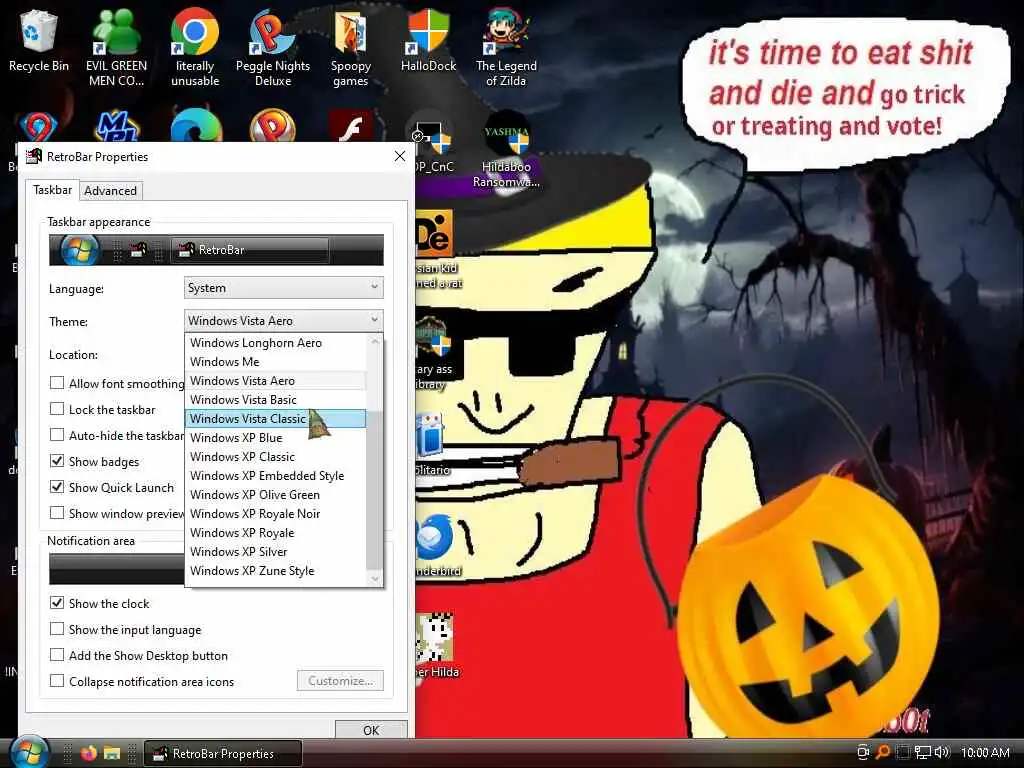Enable Show window previews checkbox
This screenshot has width=1024, height=768.
point(57,513)
